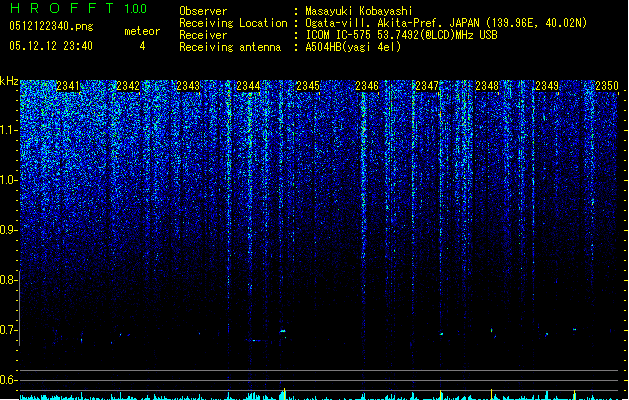Screen dimensions: 629x400
Task: Click the 2348 time marker
Action: pos(487,86)
